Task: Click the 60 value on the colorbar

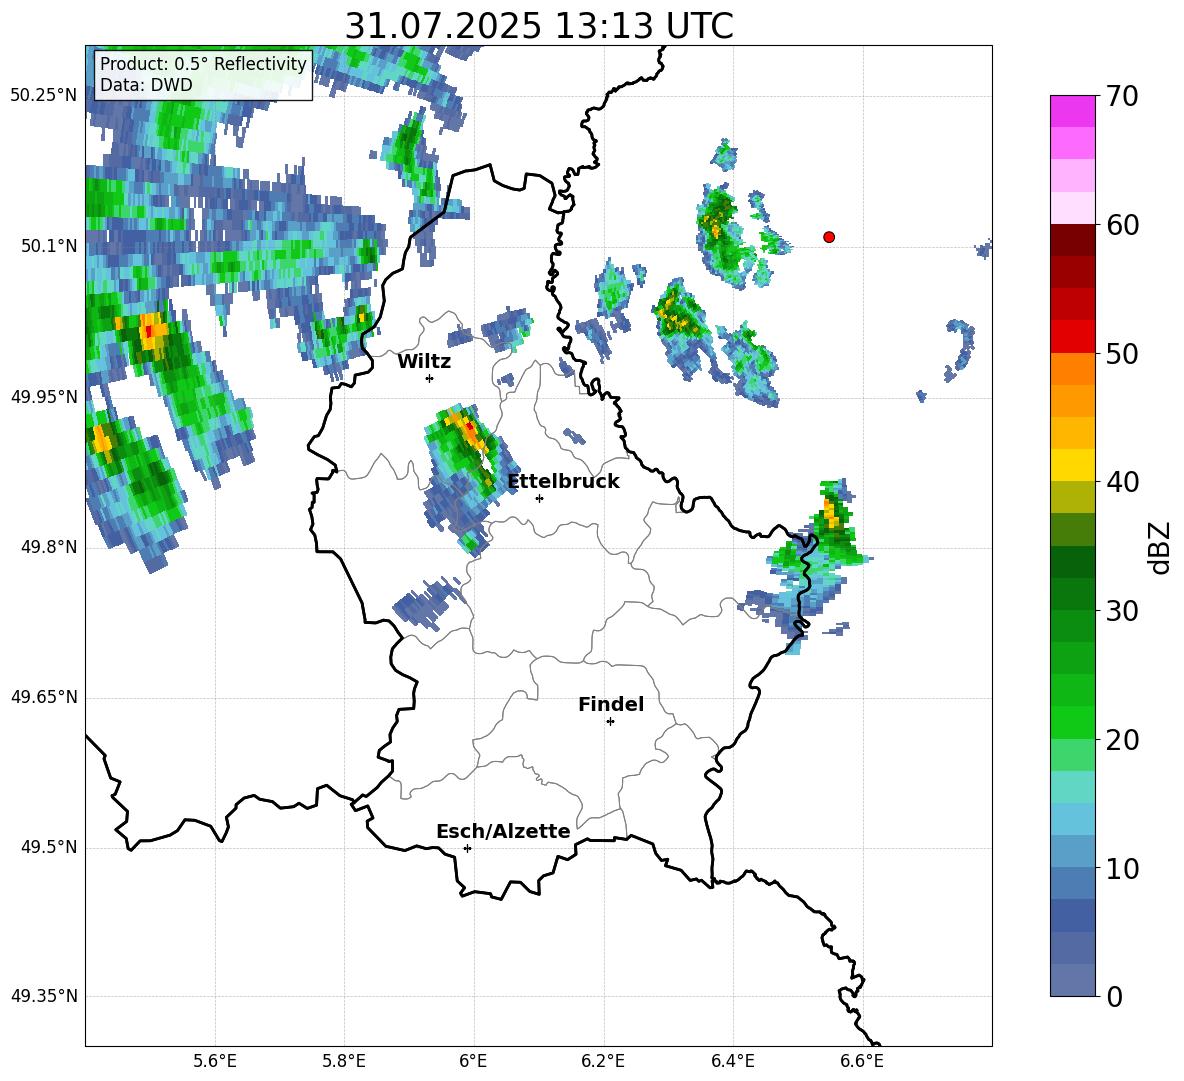Action: (x=1122, y=225)
